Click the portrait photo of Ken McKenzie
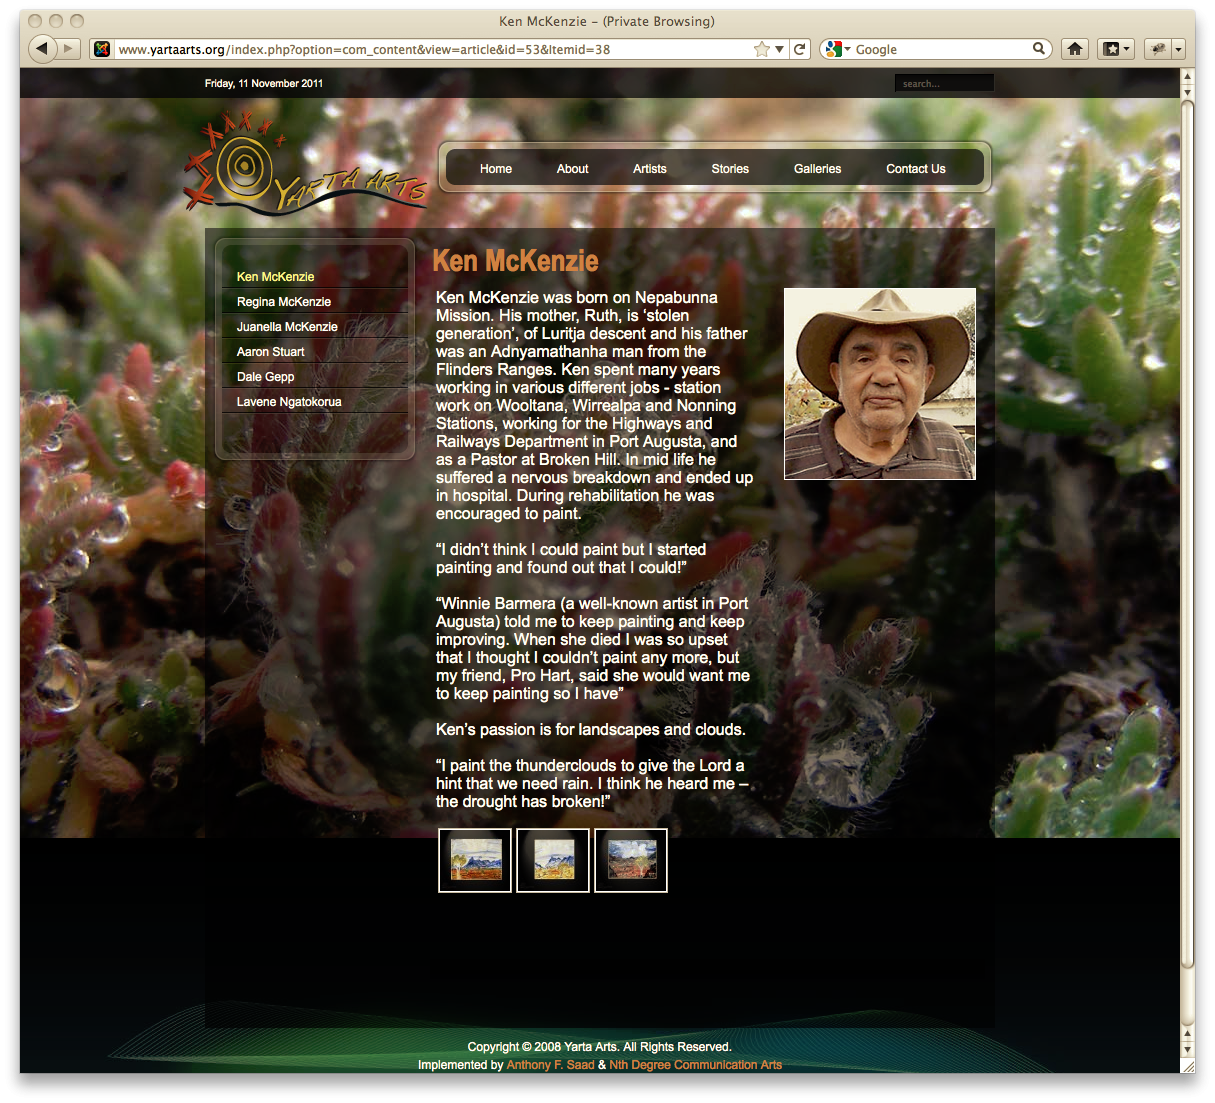This screenshot has width=1215, height=1103. [x=880, y=384]
